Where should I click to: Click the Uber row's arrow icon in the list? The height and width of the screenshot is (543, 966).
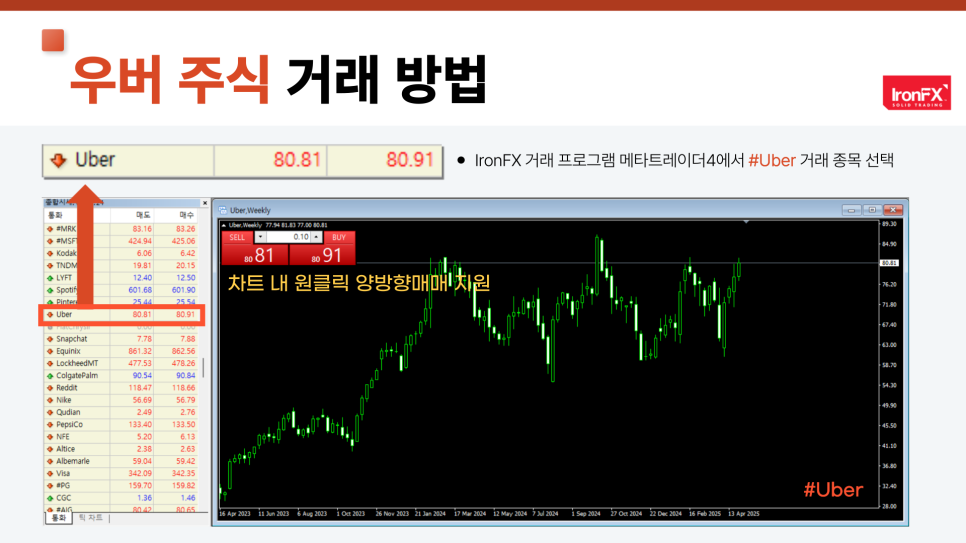(50, 314)
